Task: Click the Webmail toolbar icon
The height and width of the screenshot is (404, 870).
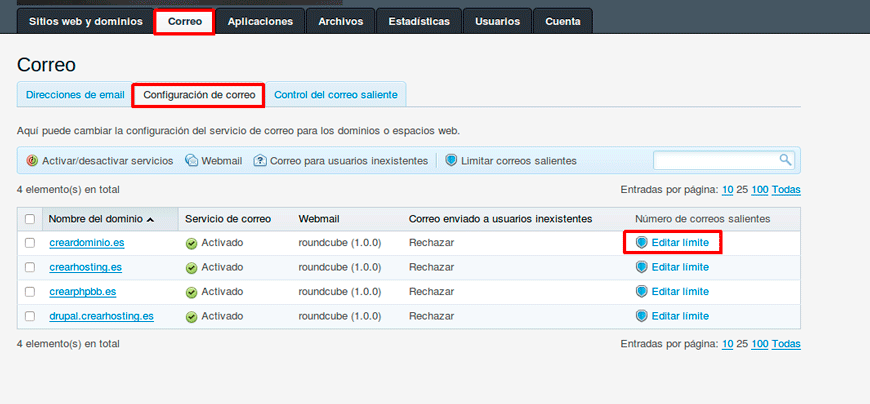Action: point(191,161)
